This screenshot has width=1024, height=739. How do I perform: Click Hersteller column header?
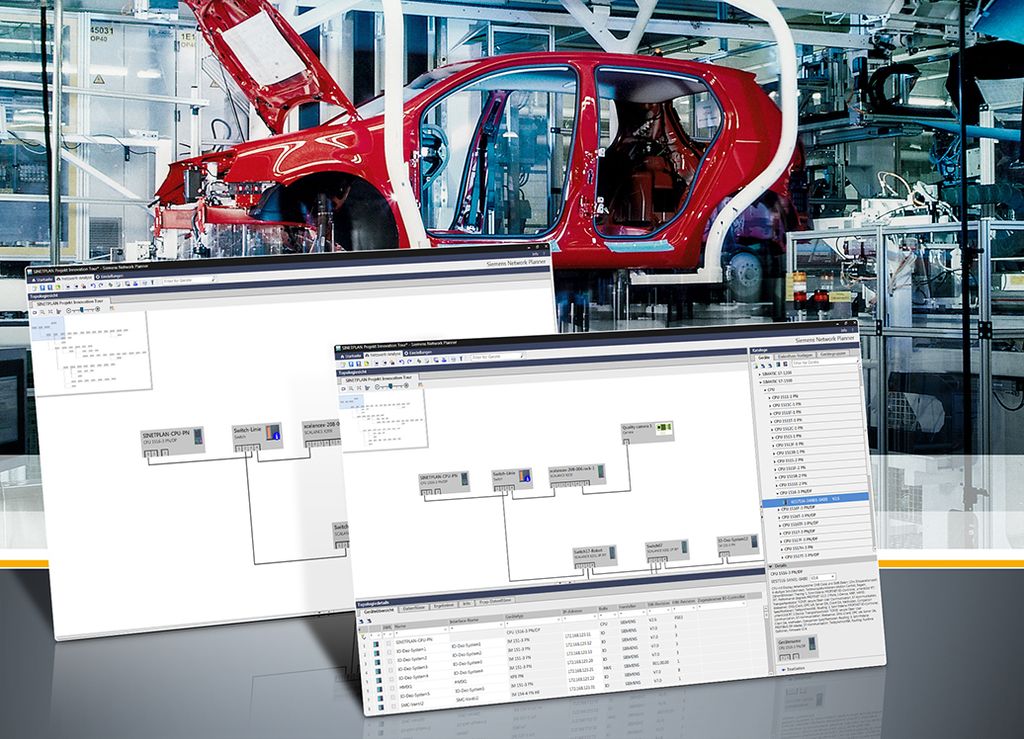(632, 607)
